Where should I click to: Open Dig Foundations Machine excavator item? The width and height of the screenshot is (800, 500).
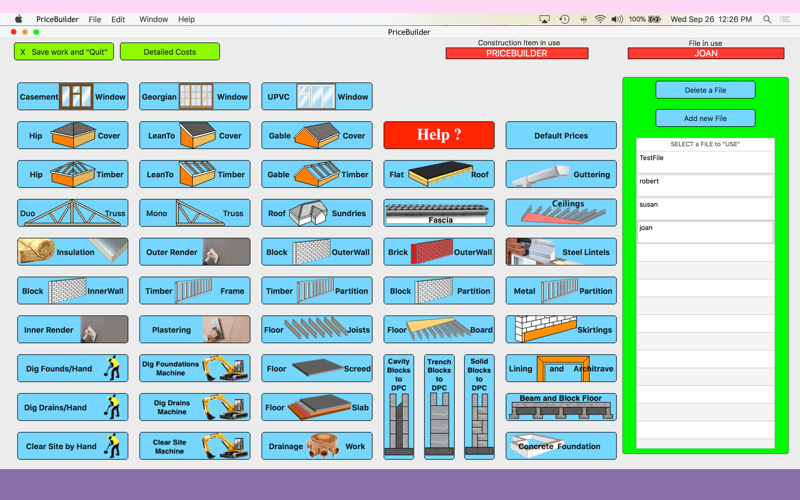coord(195,368)
